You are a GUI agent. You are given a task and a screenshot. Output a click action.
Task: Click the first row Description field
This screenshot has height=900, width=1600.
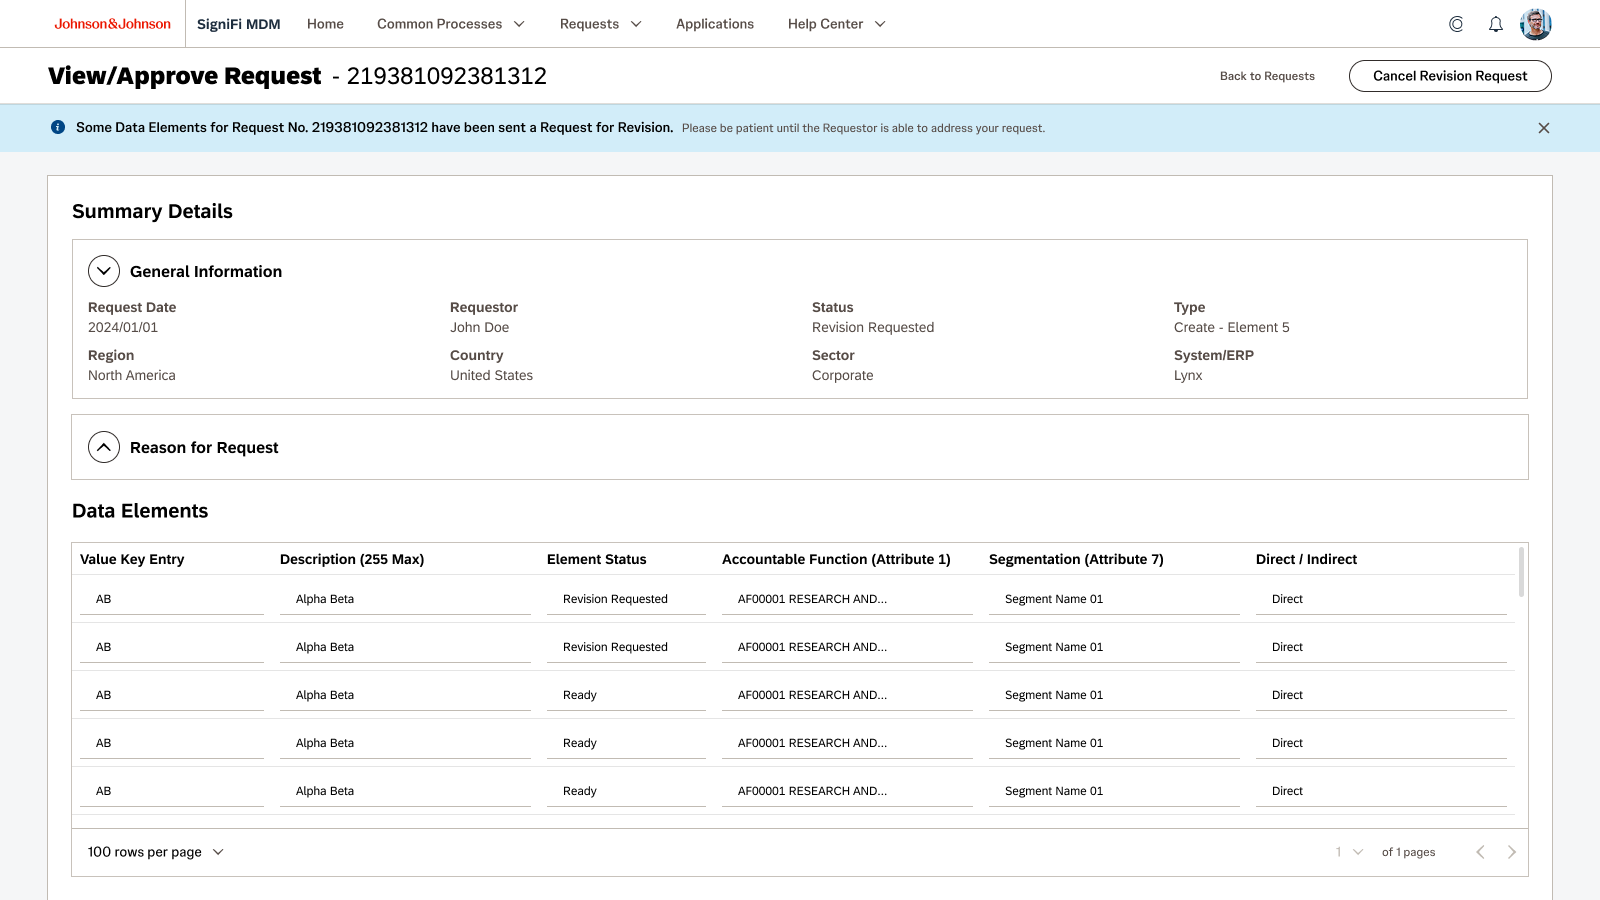click(405, 599)
